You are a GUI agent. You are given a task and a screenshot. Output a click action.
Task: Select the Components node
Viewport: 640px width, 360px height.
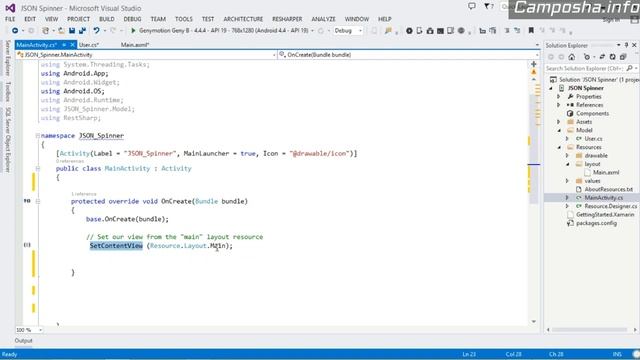pyautogui.click(x=592, y=113)
